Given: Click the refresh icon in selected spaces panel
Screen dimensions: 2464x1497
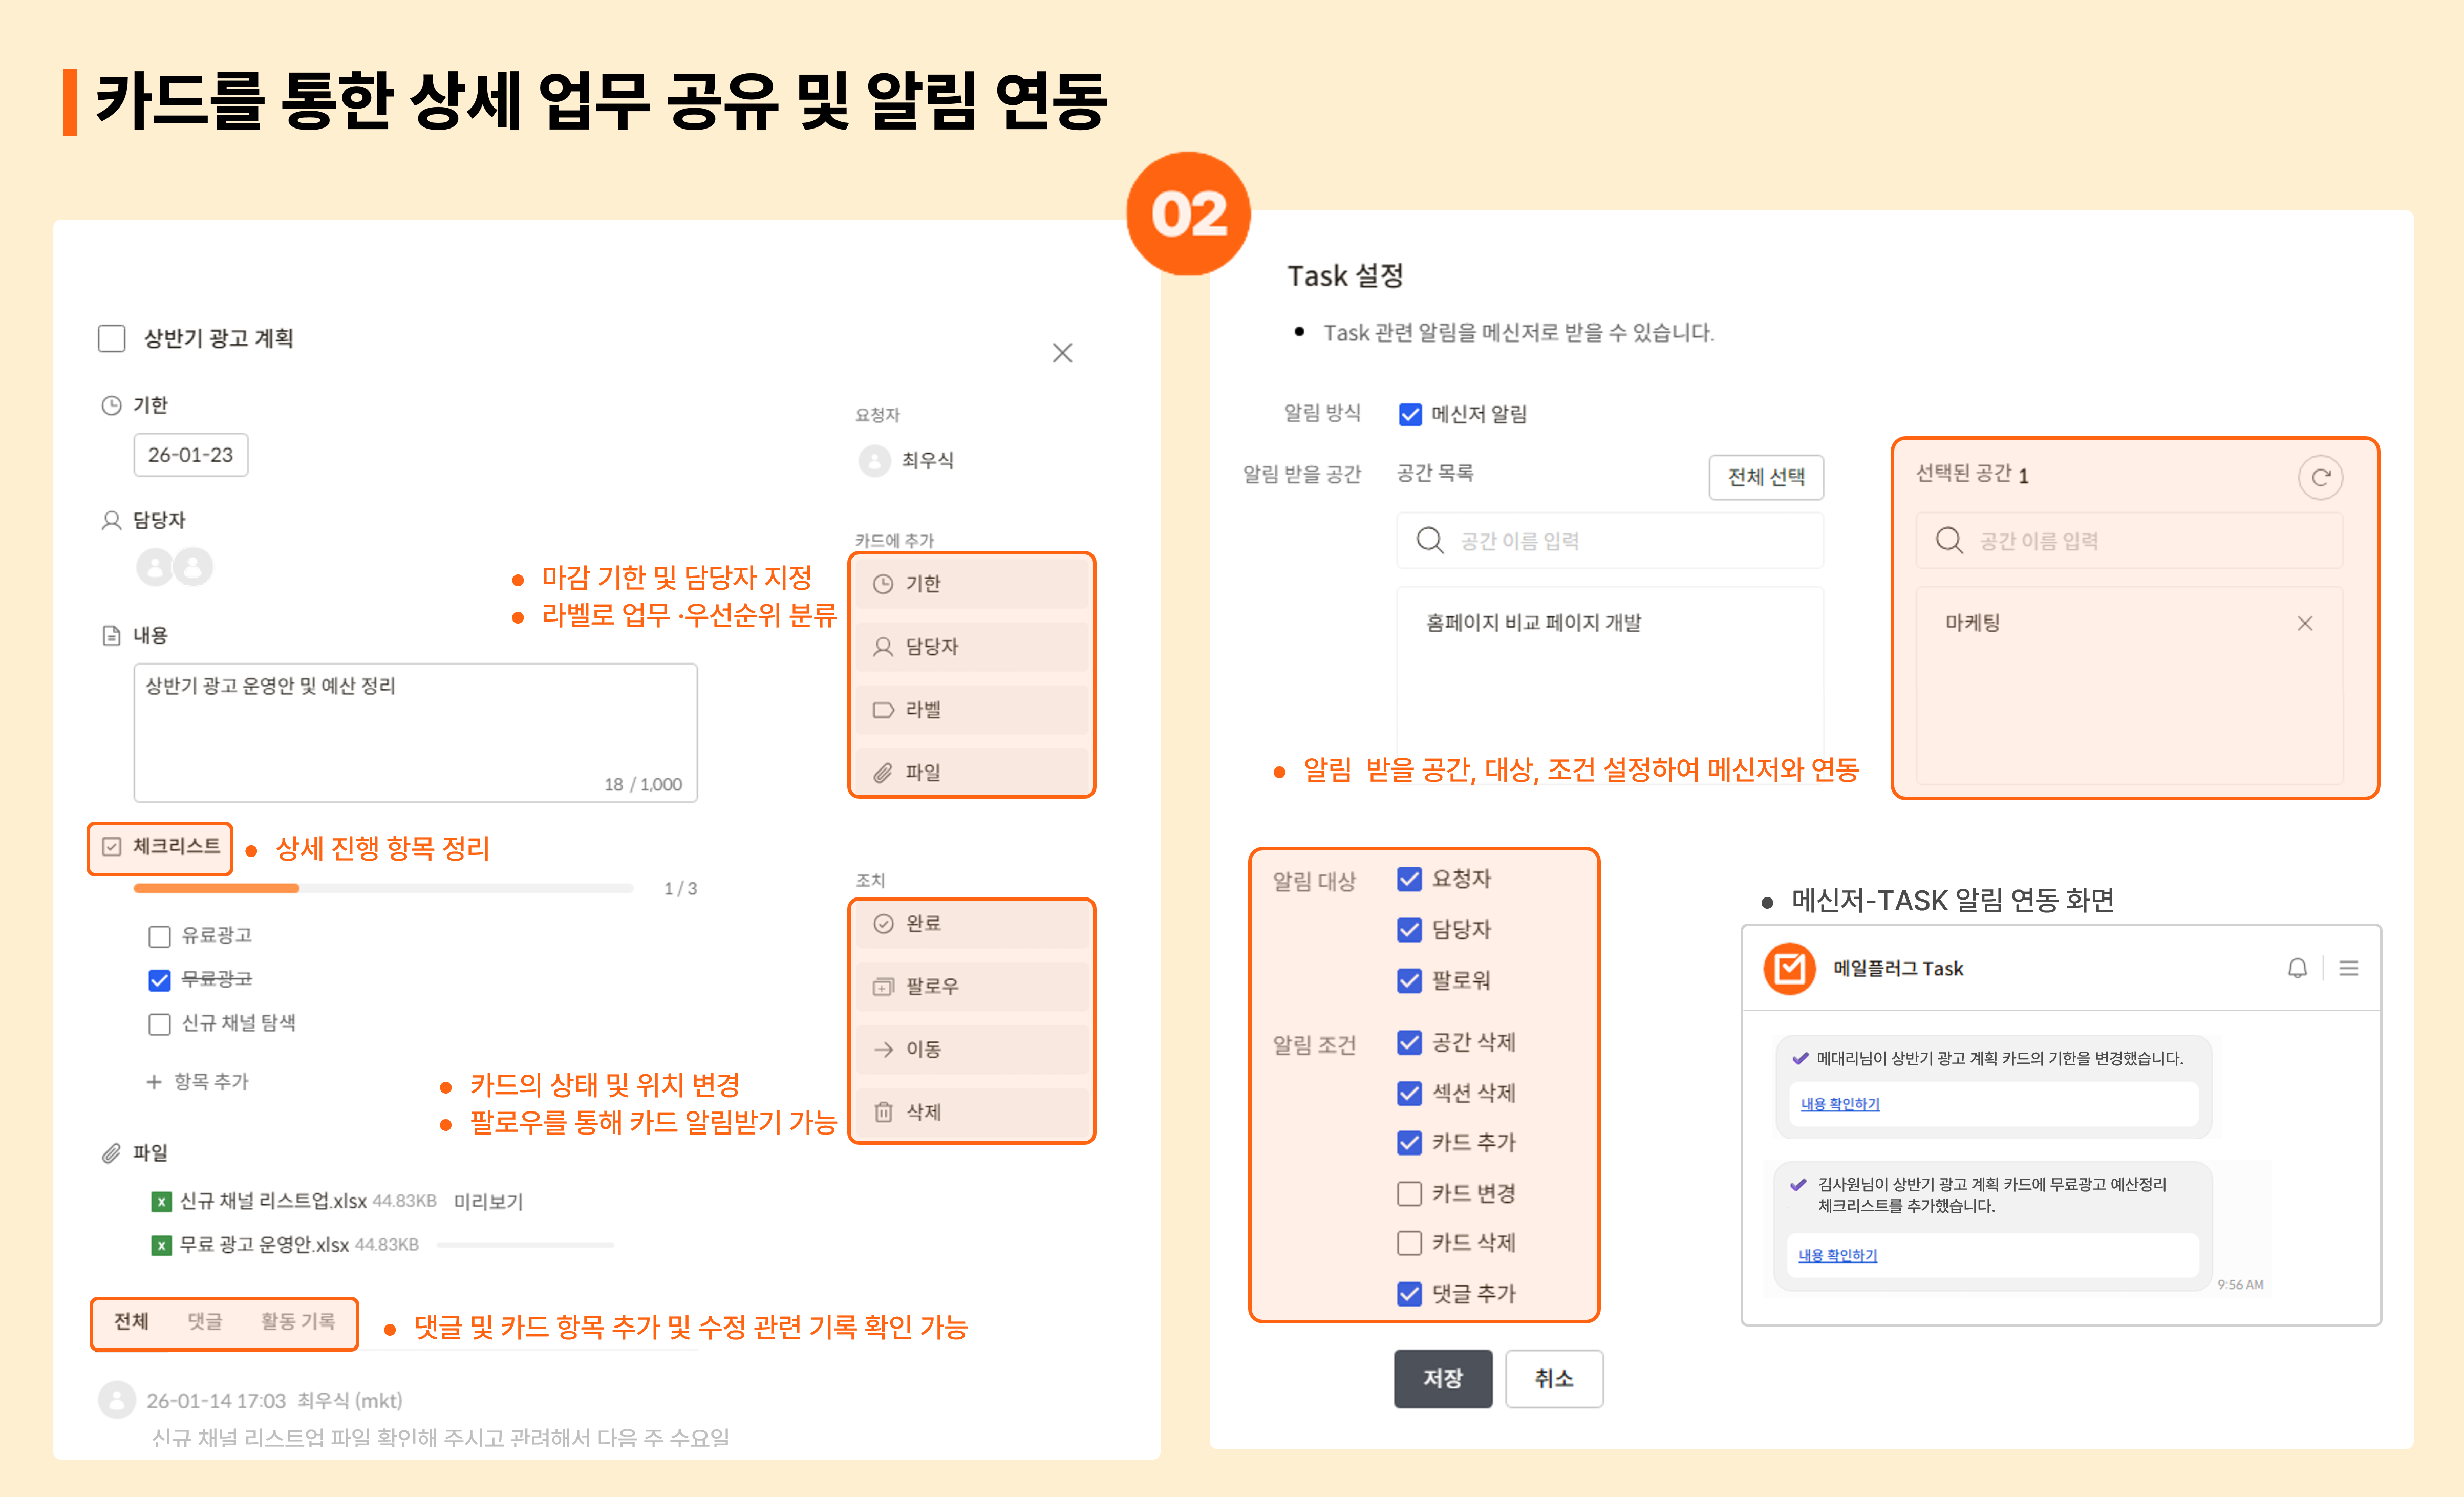Looking at the screenshot, I should point(2320,477).
